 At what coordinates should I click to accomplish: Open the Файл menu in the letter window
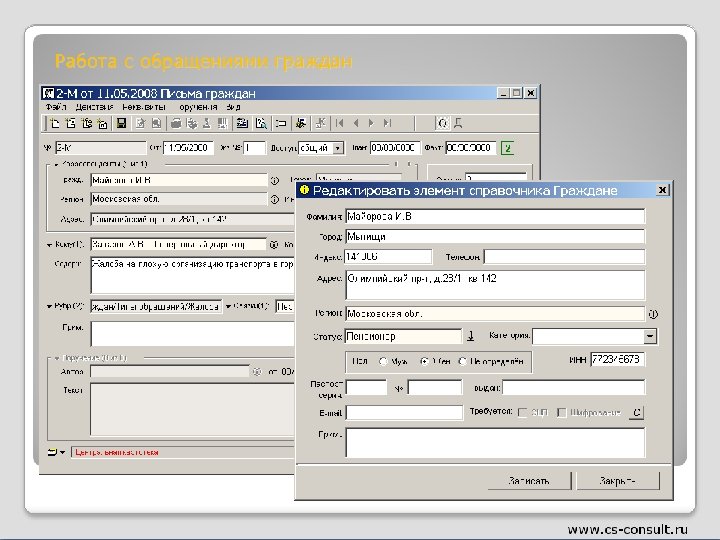[56, 107]
